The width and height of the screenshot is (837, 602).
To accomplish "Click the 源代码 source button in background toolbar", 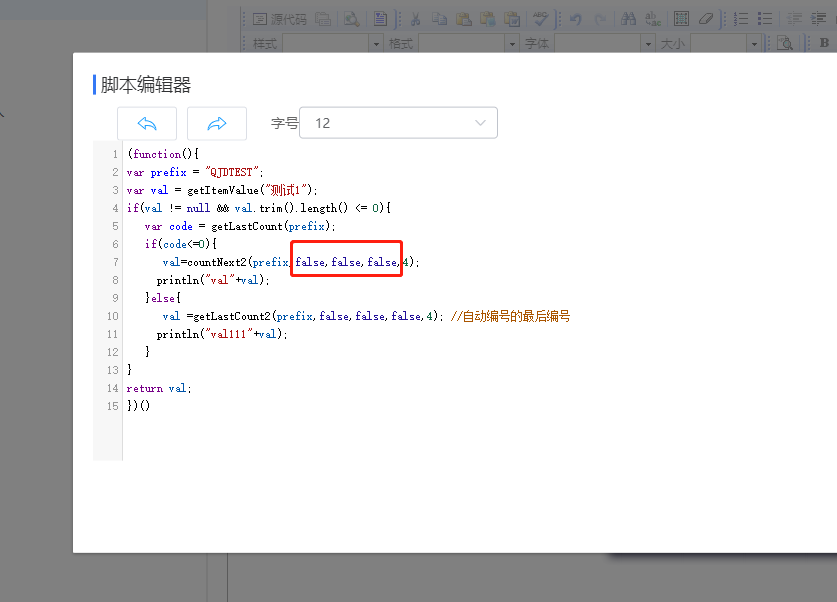I will [280, 19].
